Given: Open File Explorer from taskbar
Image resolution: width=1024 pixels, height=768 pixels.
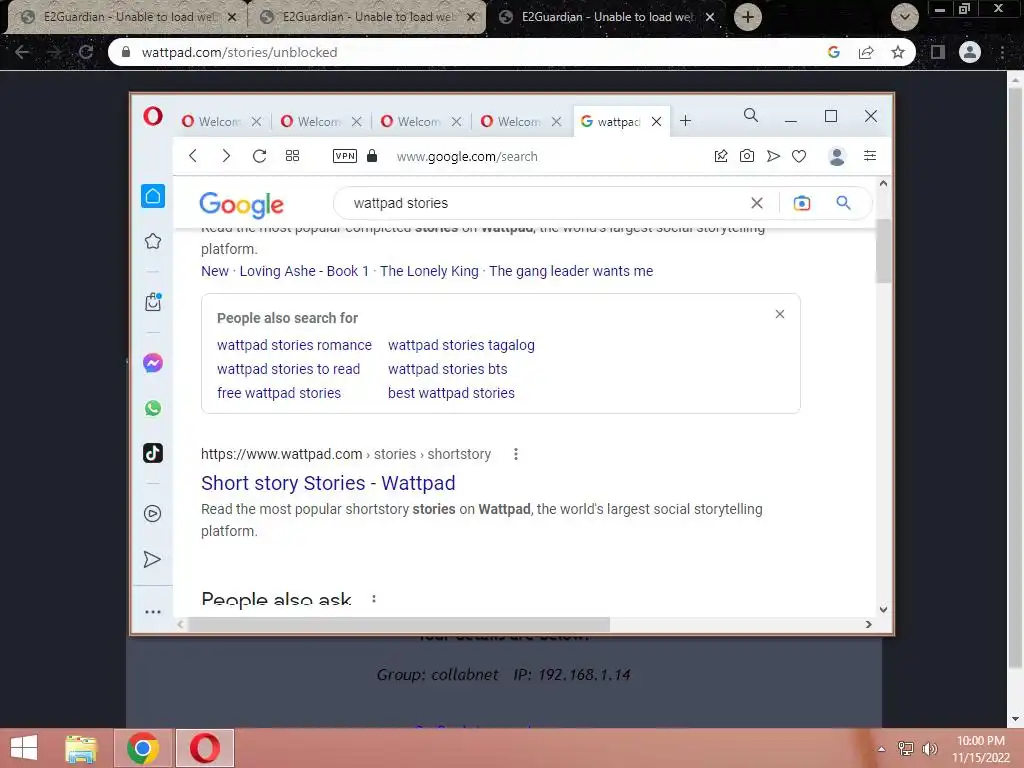Looking at the screenshot, I should click(81, 748).
